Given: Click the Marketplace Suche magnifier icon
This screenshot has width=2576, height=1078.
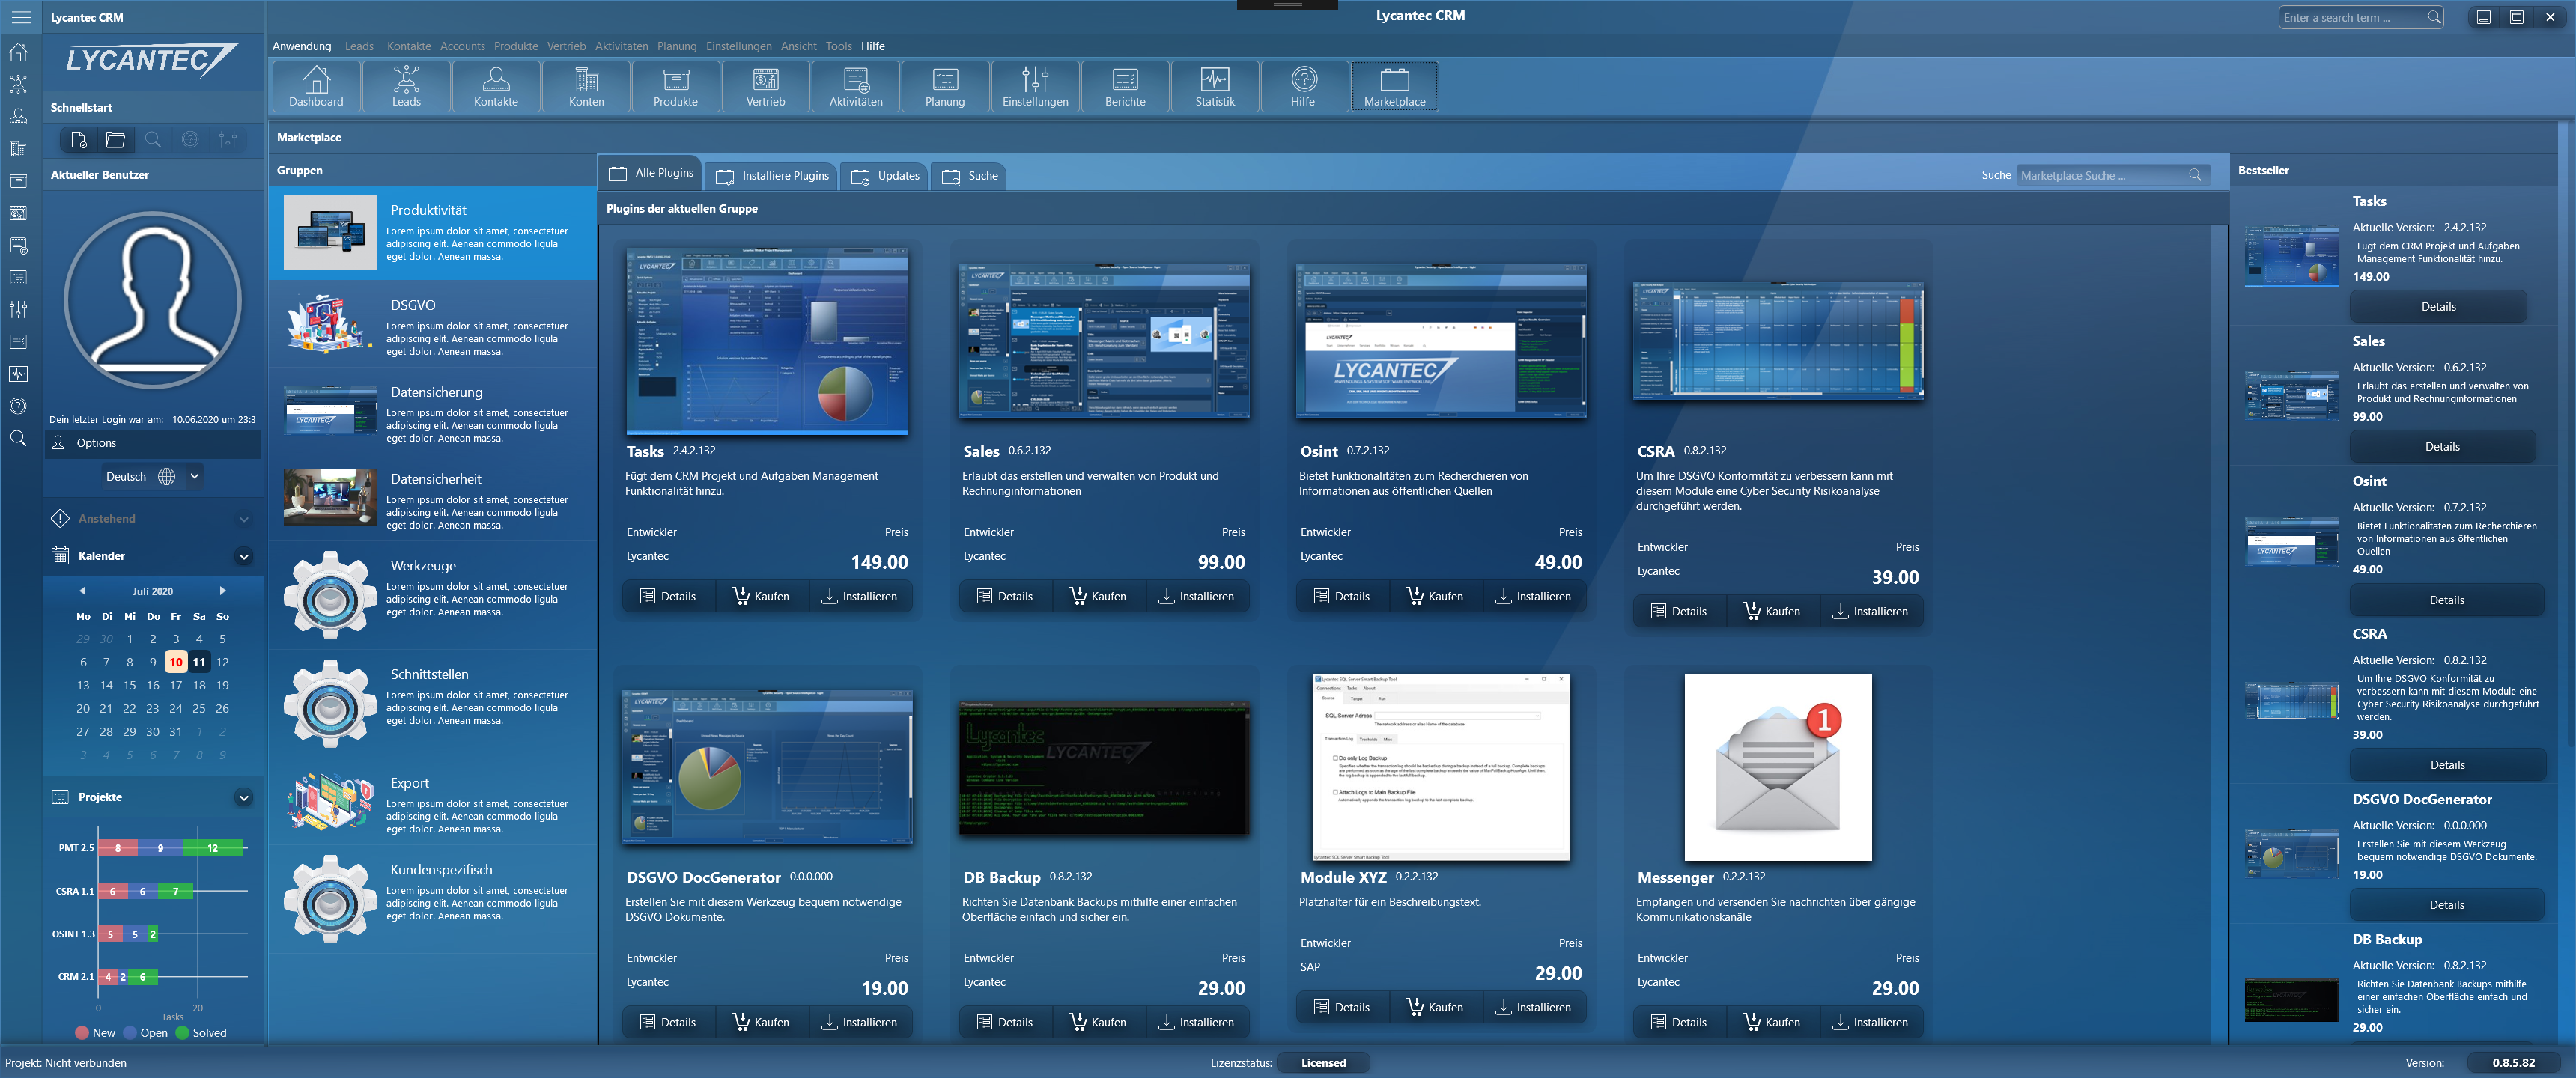Looking at the screenshot, I should click(2195, 175).
